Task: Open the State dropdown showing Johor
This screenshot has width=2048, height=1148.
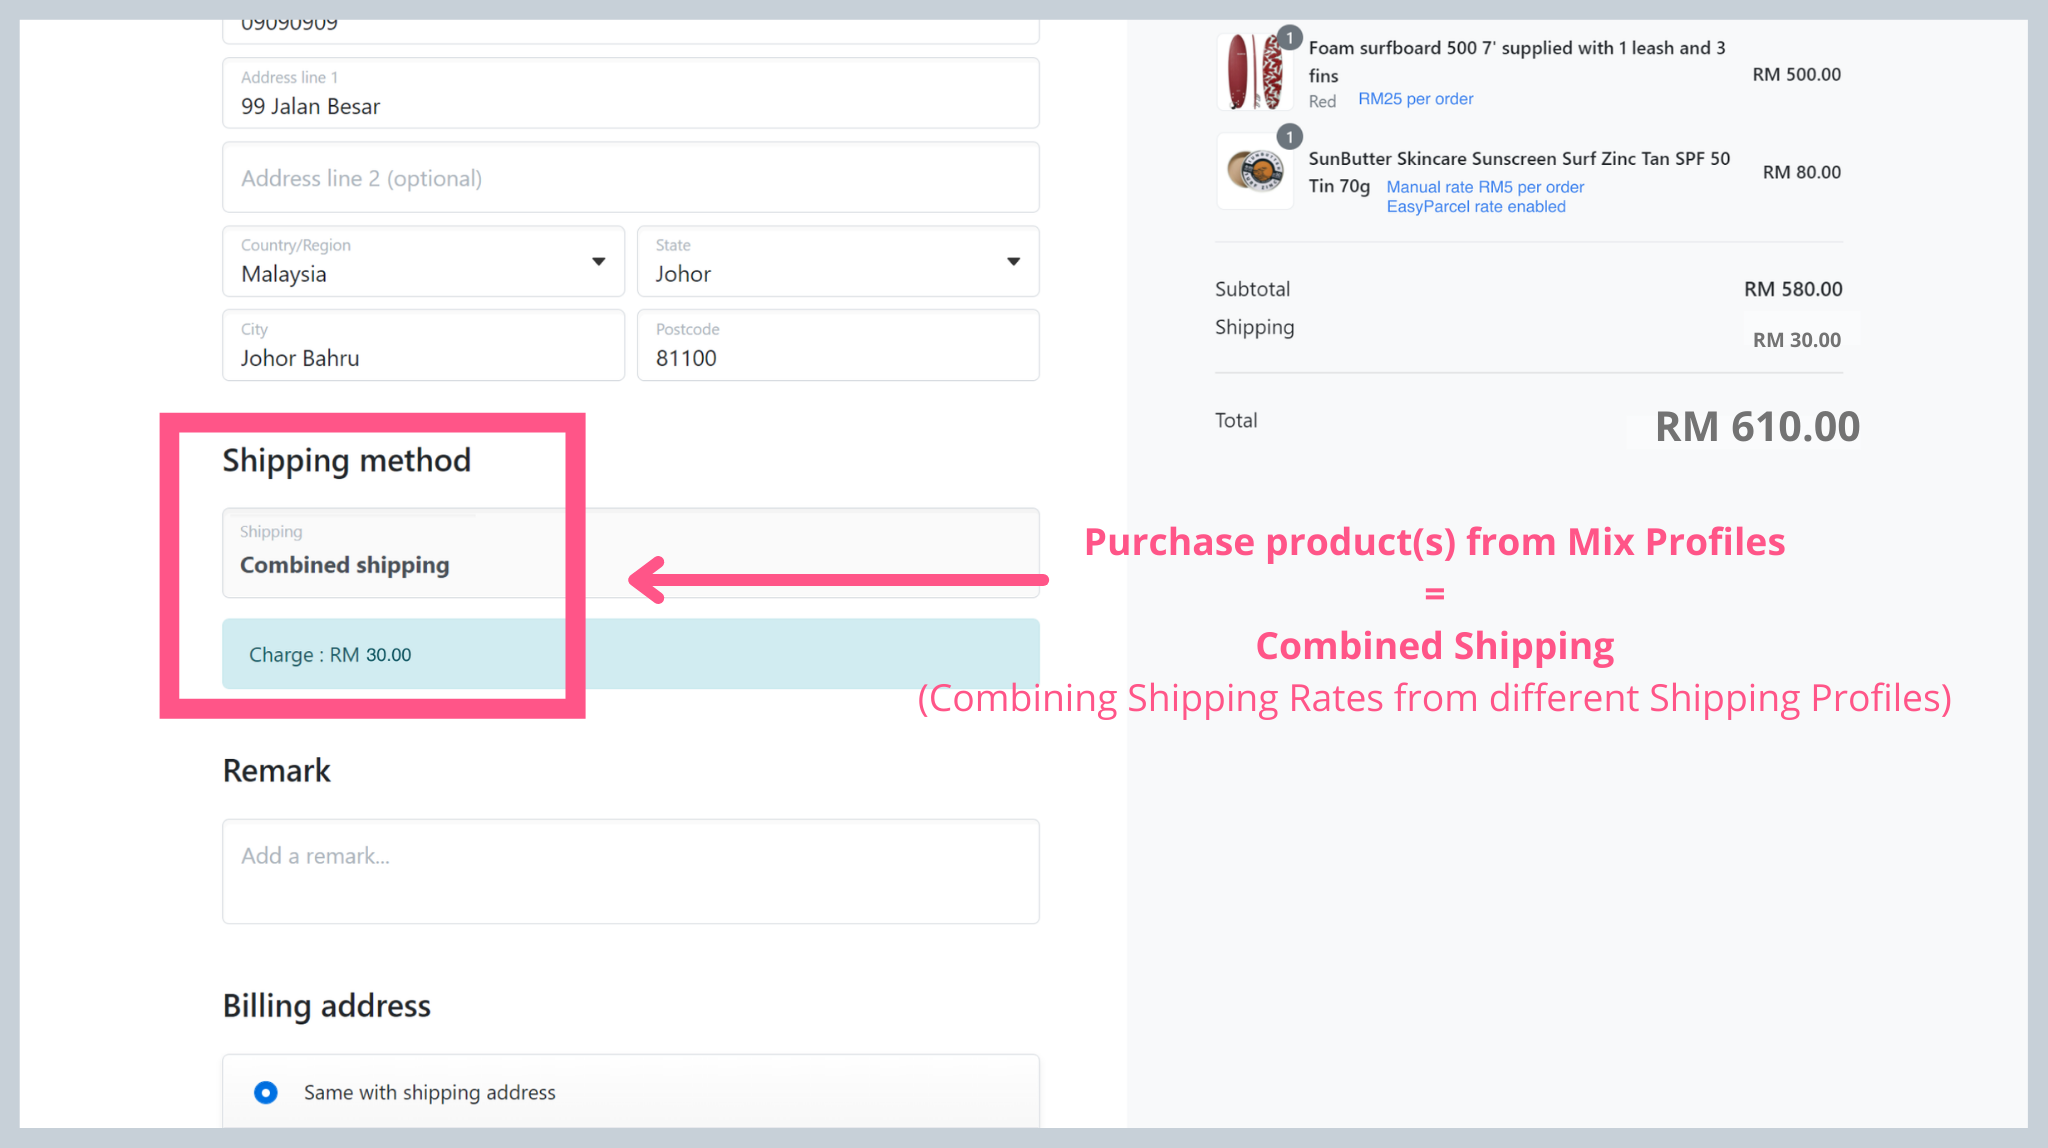Action: point(838,261)
